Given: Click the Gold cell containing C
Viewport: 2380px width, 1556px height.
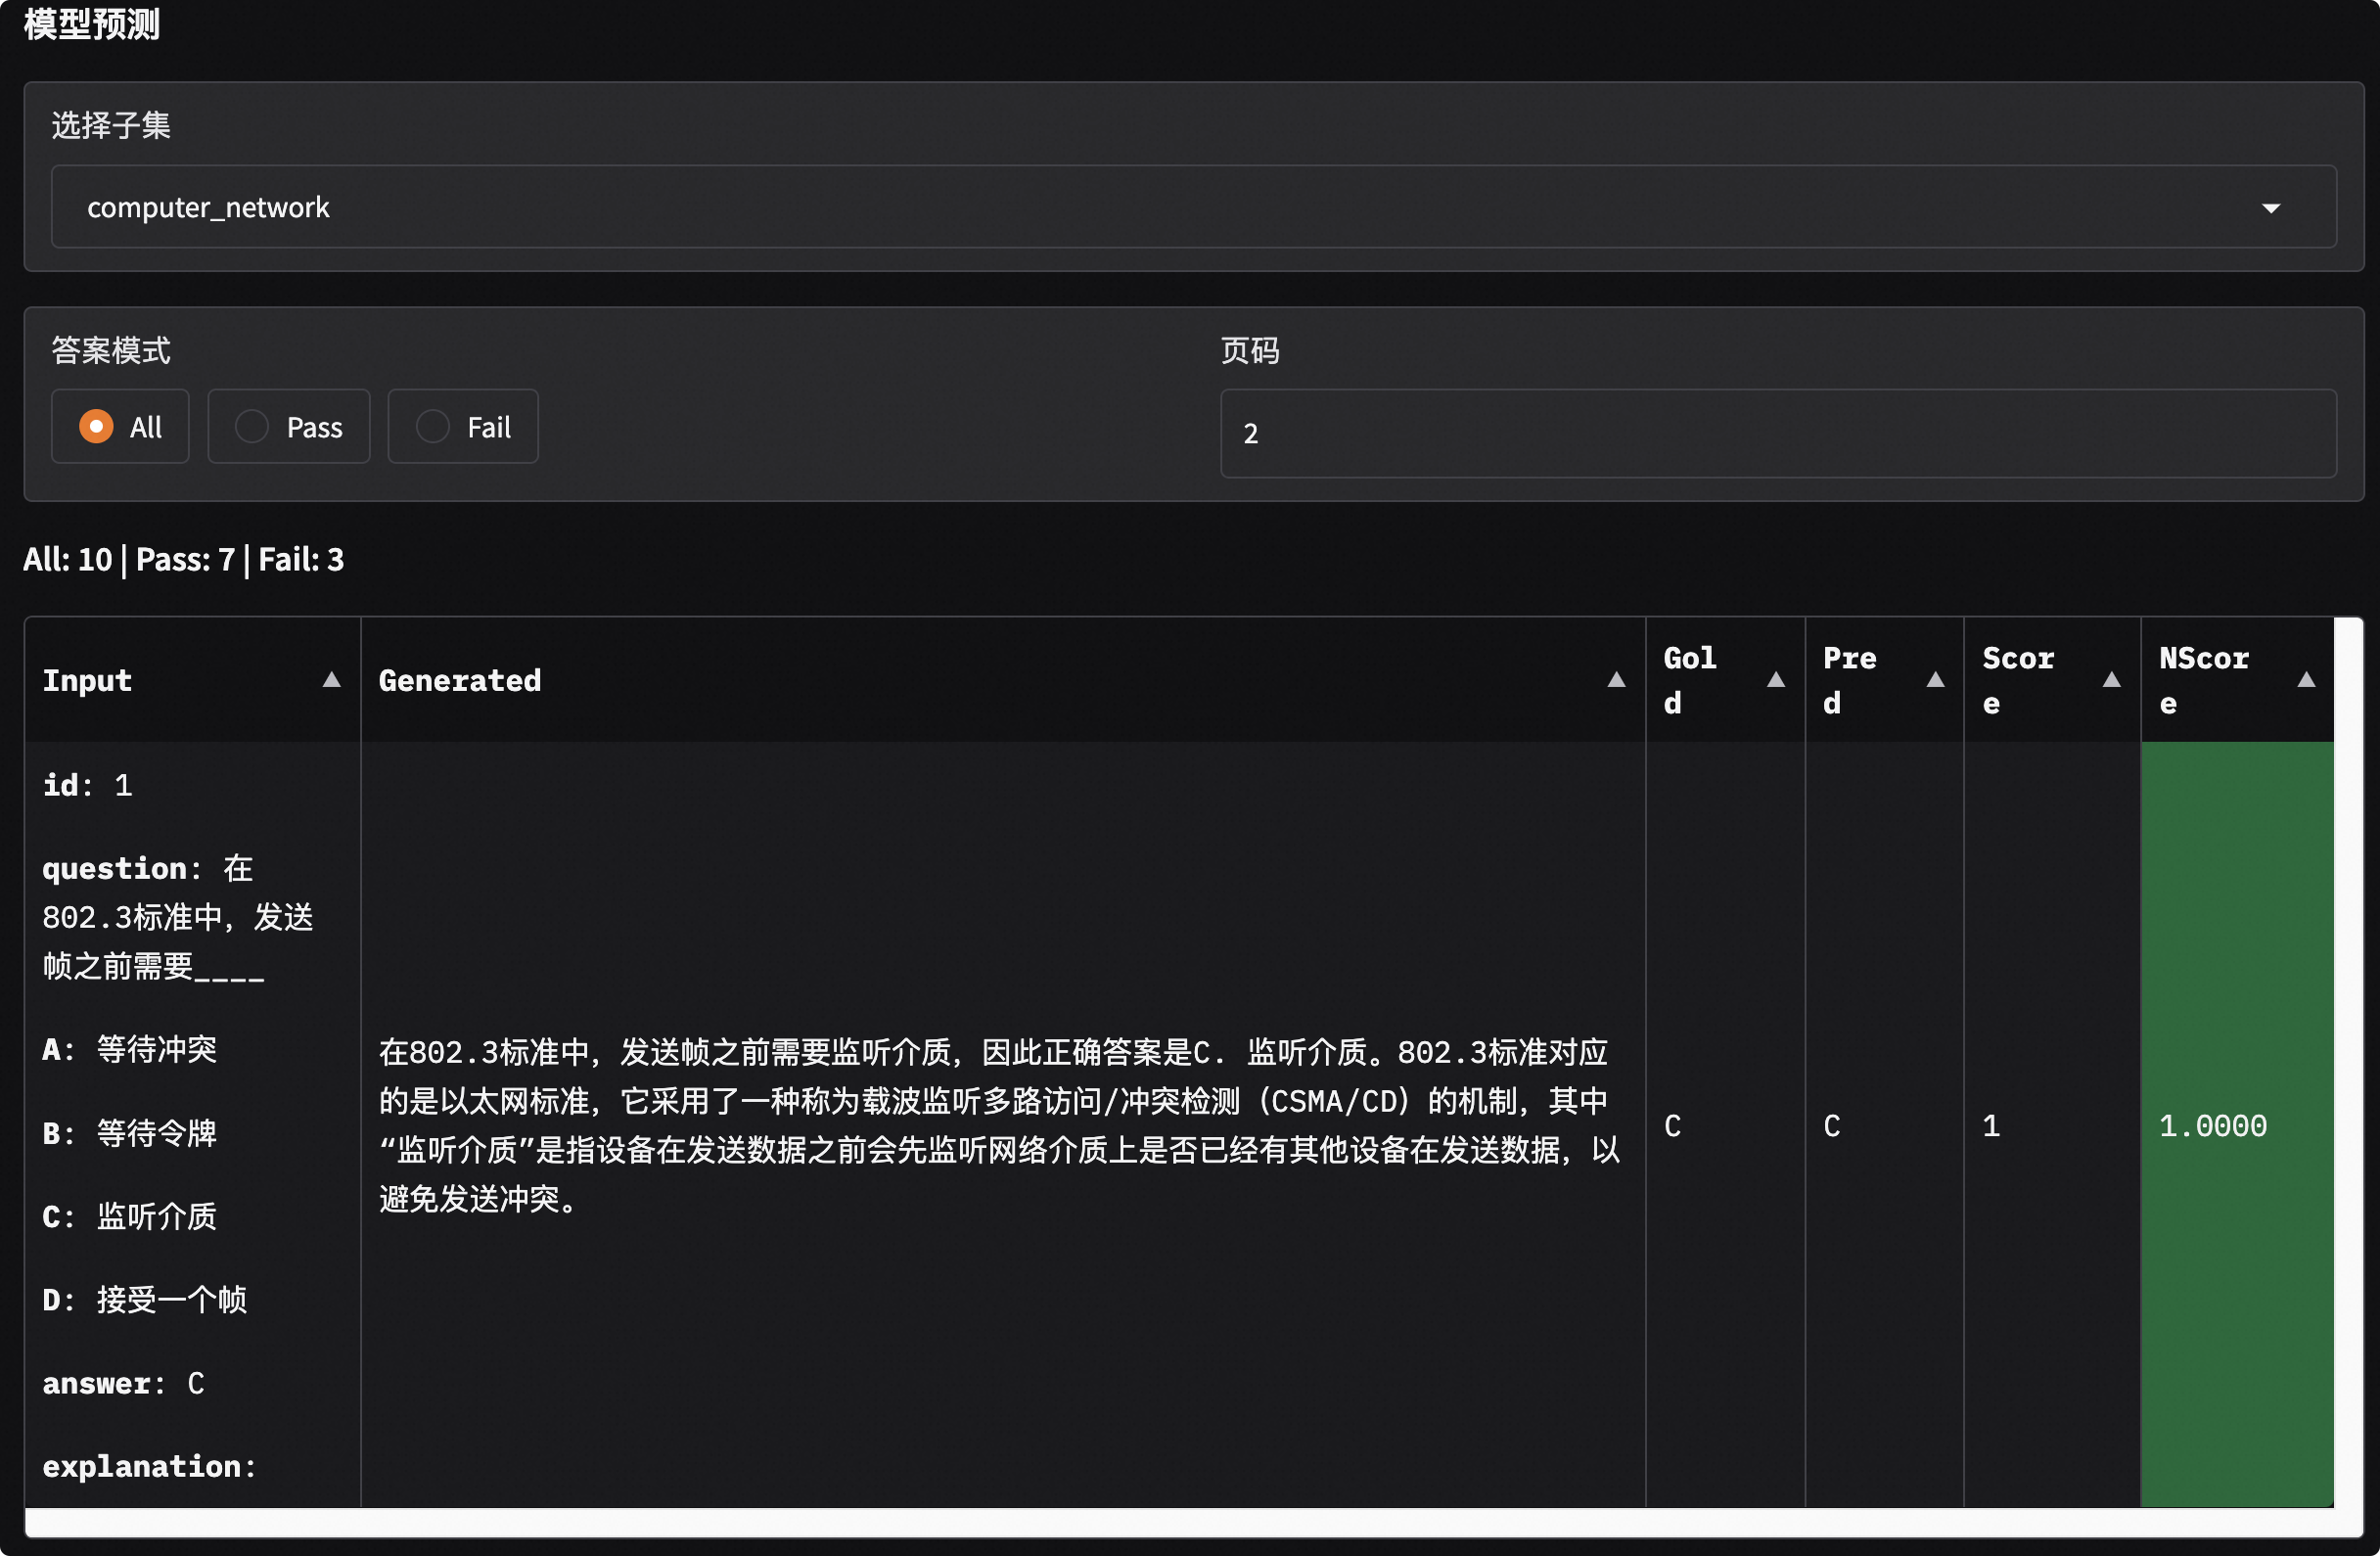Looking at the screenshot, I should (x=1673, y=1125).
